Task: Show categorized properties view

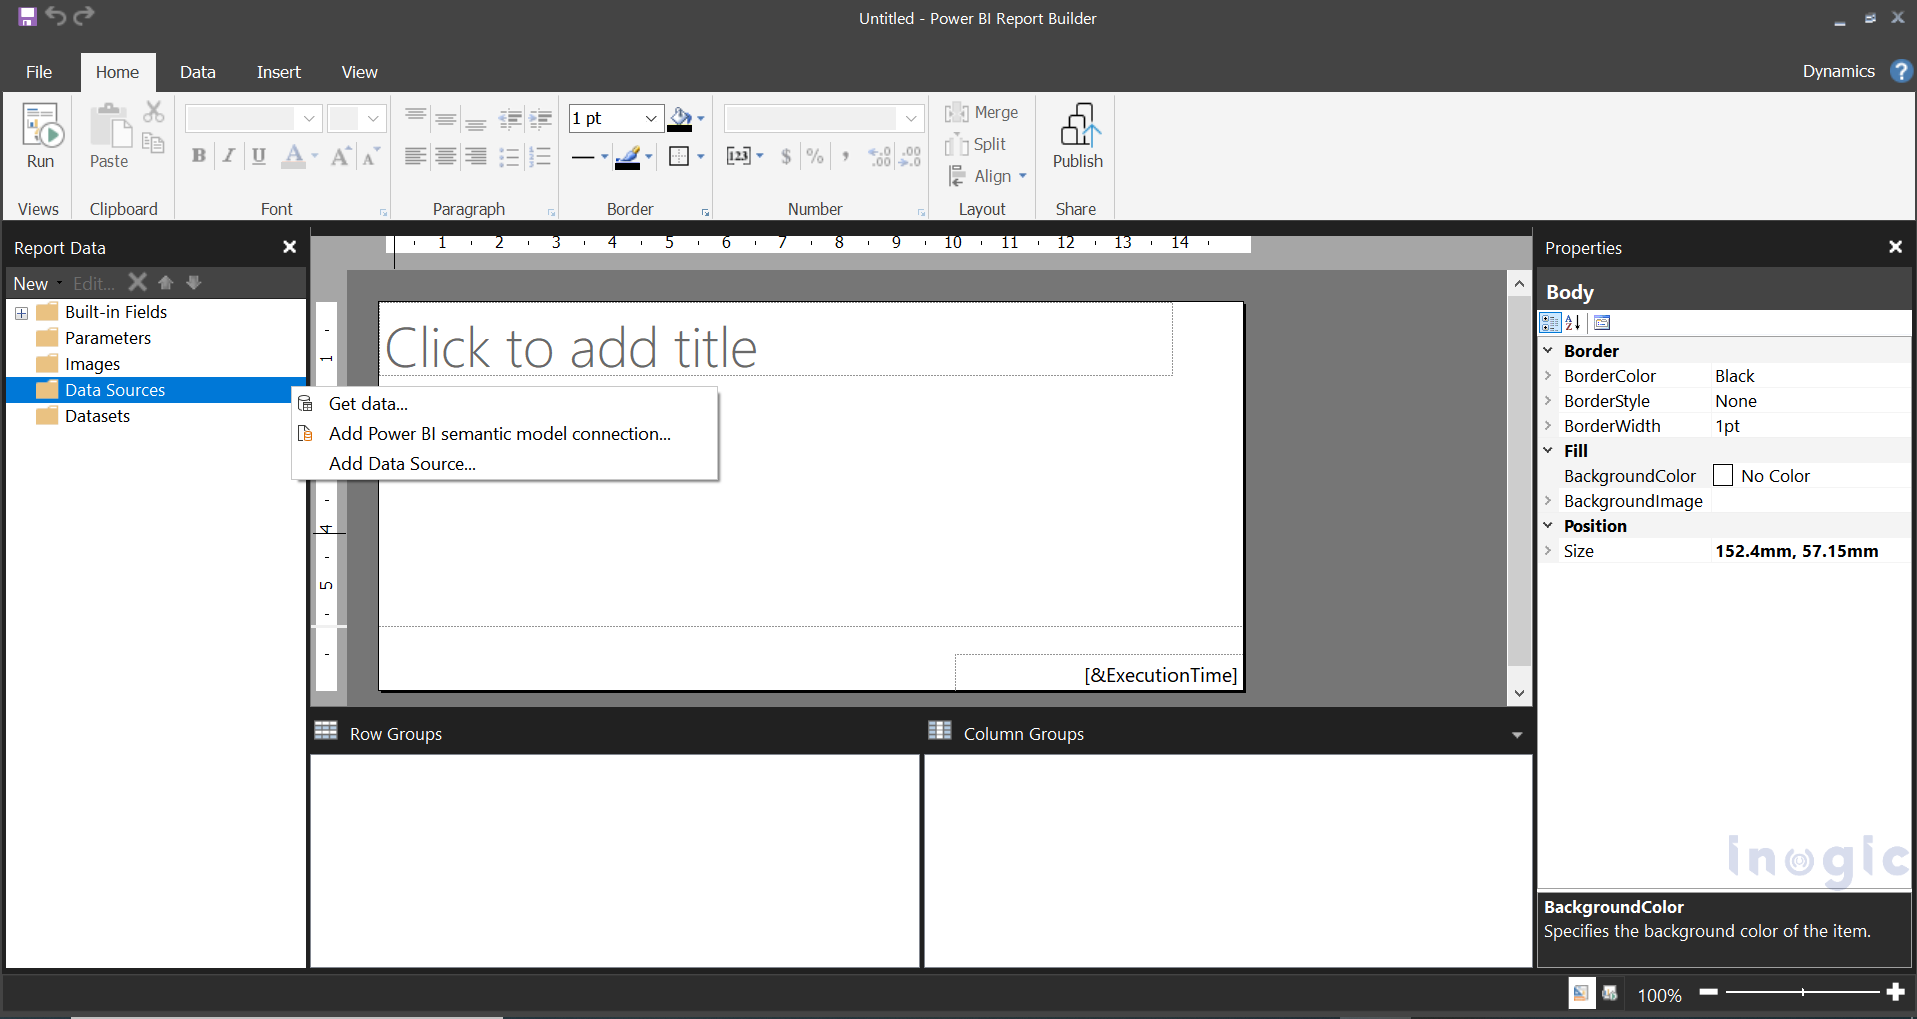Action: click(x=1550, y=322)
